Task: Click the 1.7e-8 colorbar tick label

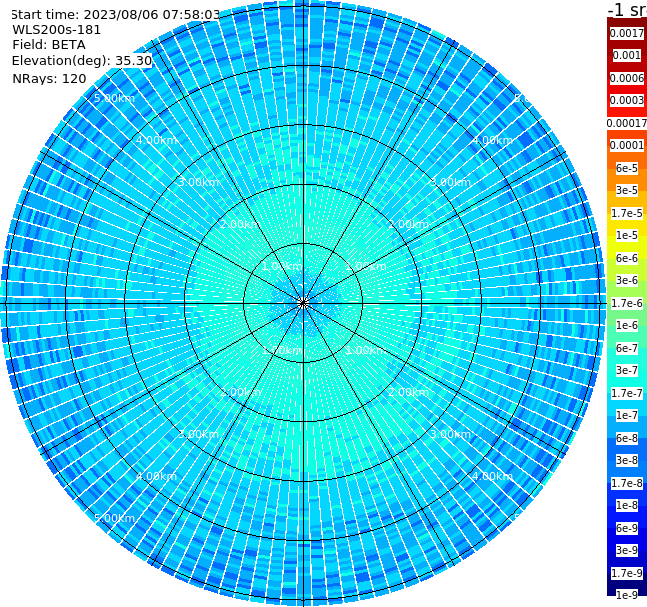Action: pyautogui.click(x=627, y=483)
